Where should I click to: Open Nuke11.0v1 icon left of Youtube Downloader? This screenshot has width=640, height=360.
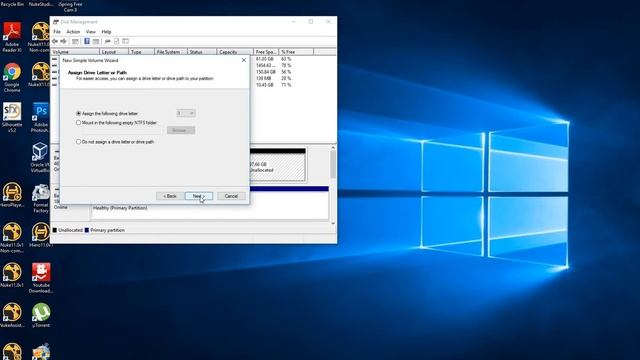[12, 275]
